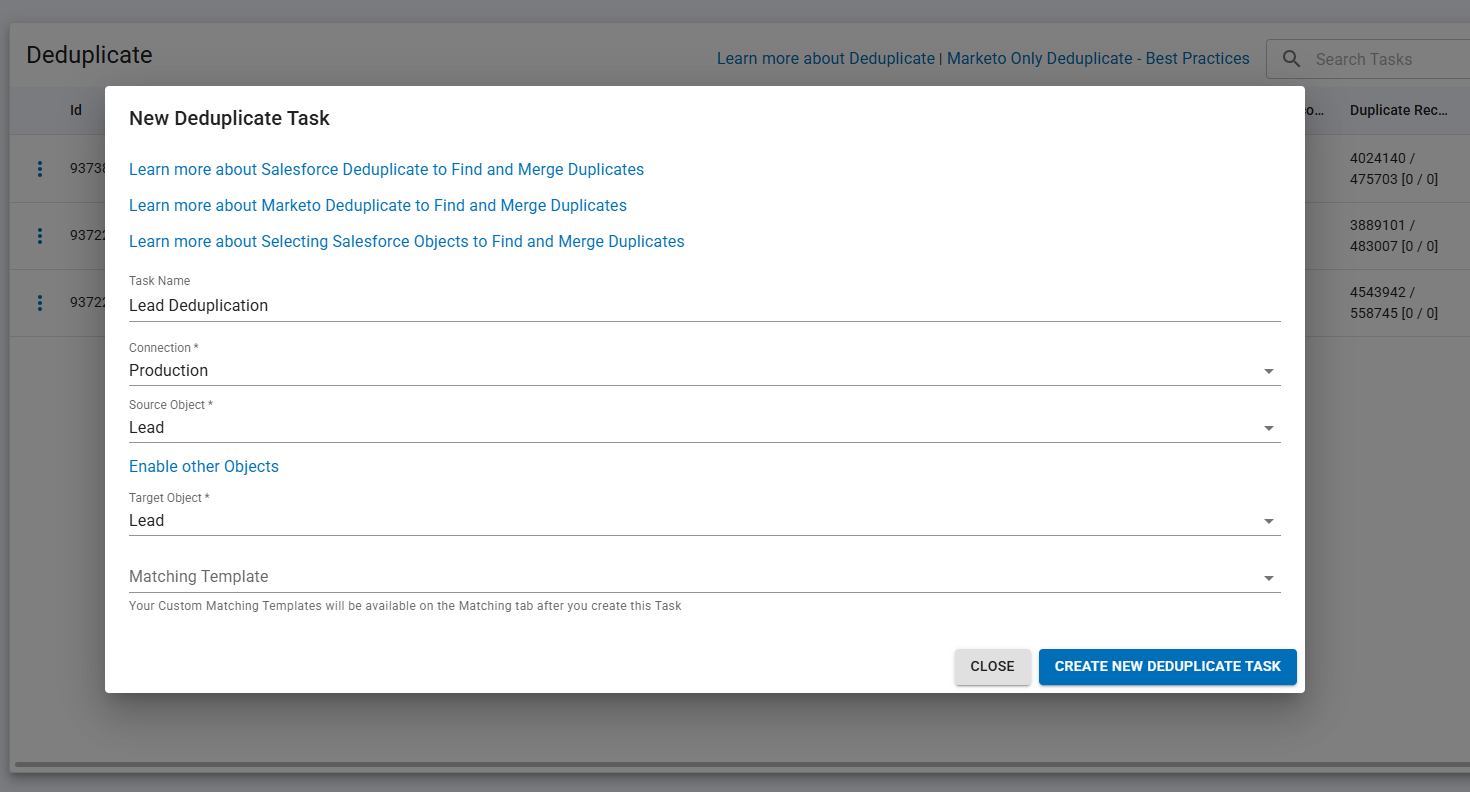Open the Connection dropdown
Viewport: 1470px width, 792px height.
[1268, 370]
